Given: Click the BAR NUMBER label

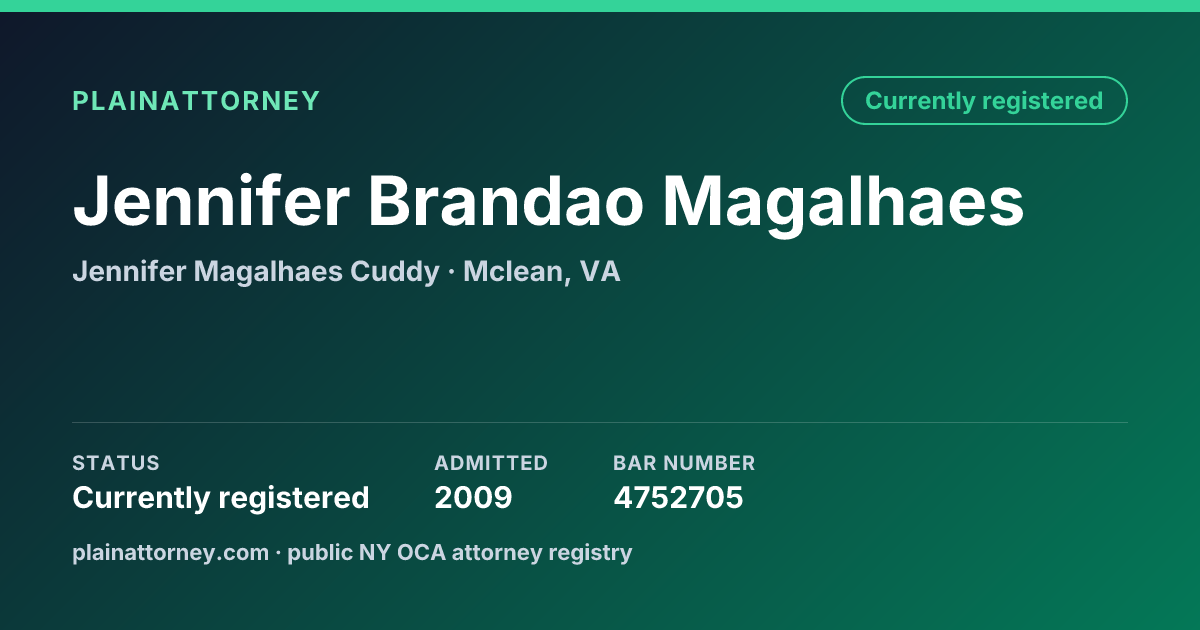Looking at the screenshot, I should click(684, 463).
